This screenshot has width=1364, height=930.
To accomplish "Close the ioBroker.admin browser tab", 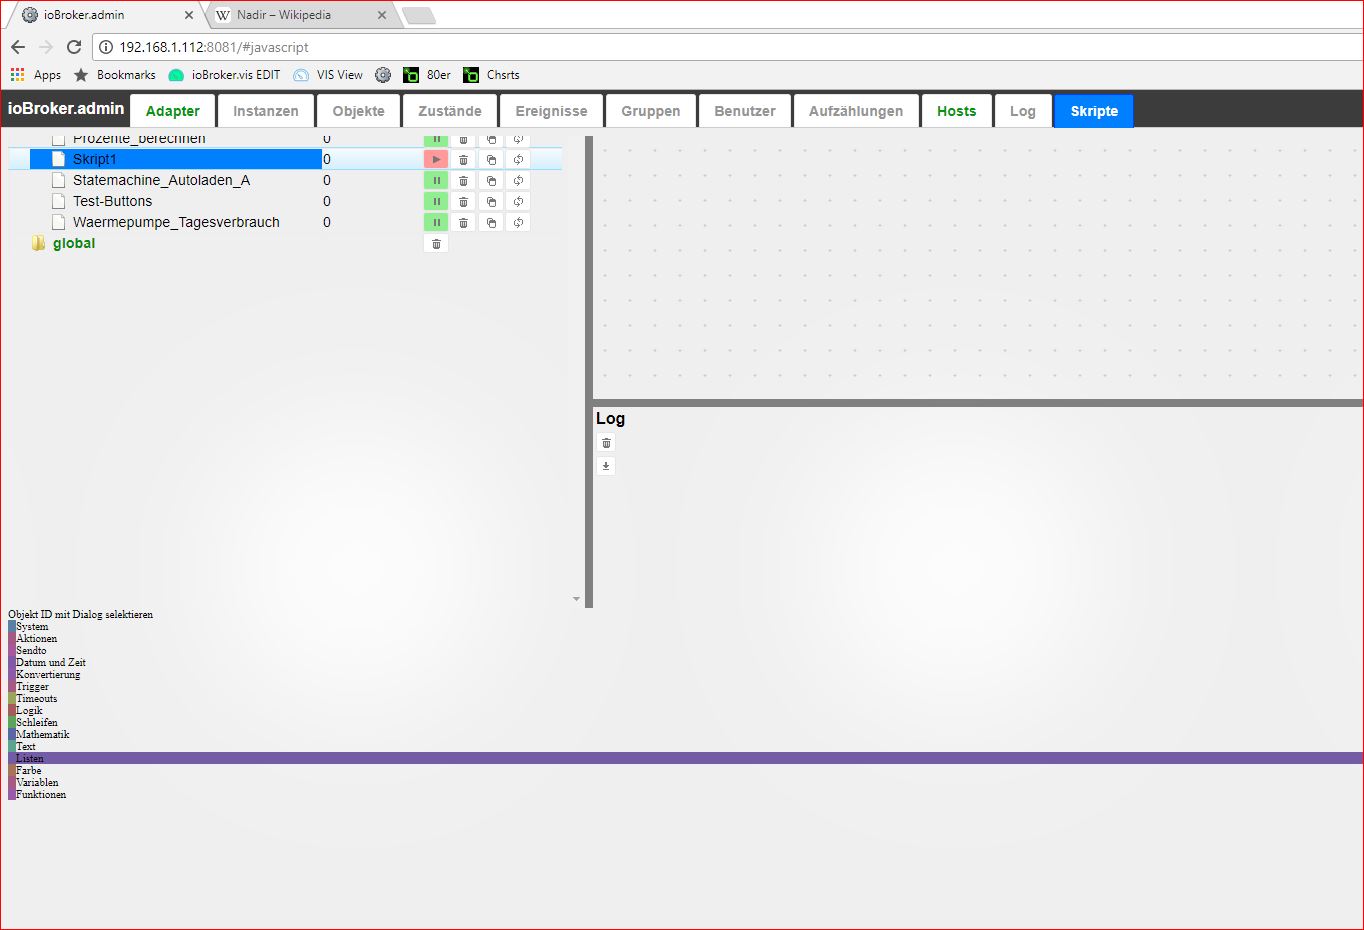I will pos(189,15).
